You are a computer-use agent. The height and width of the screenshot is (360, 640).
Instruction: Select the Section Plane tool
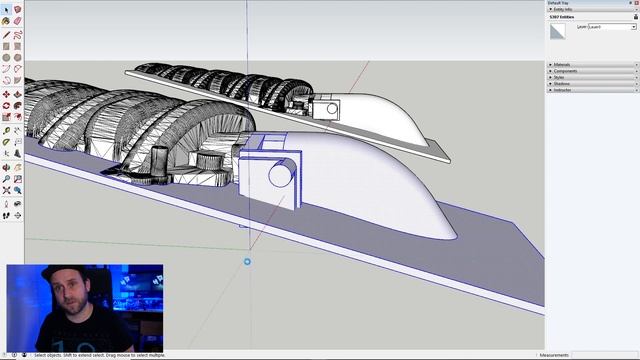click(18, 216)
